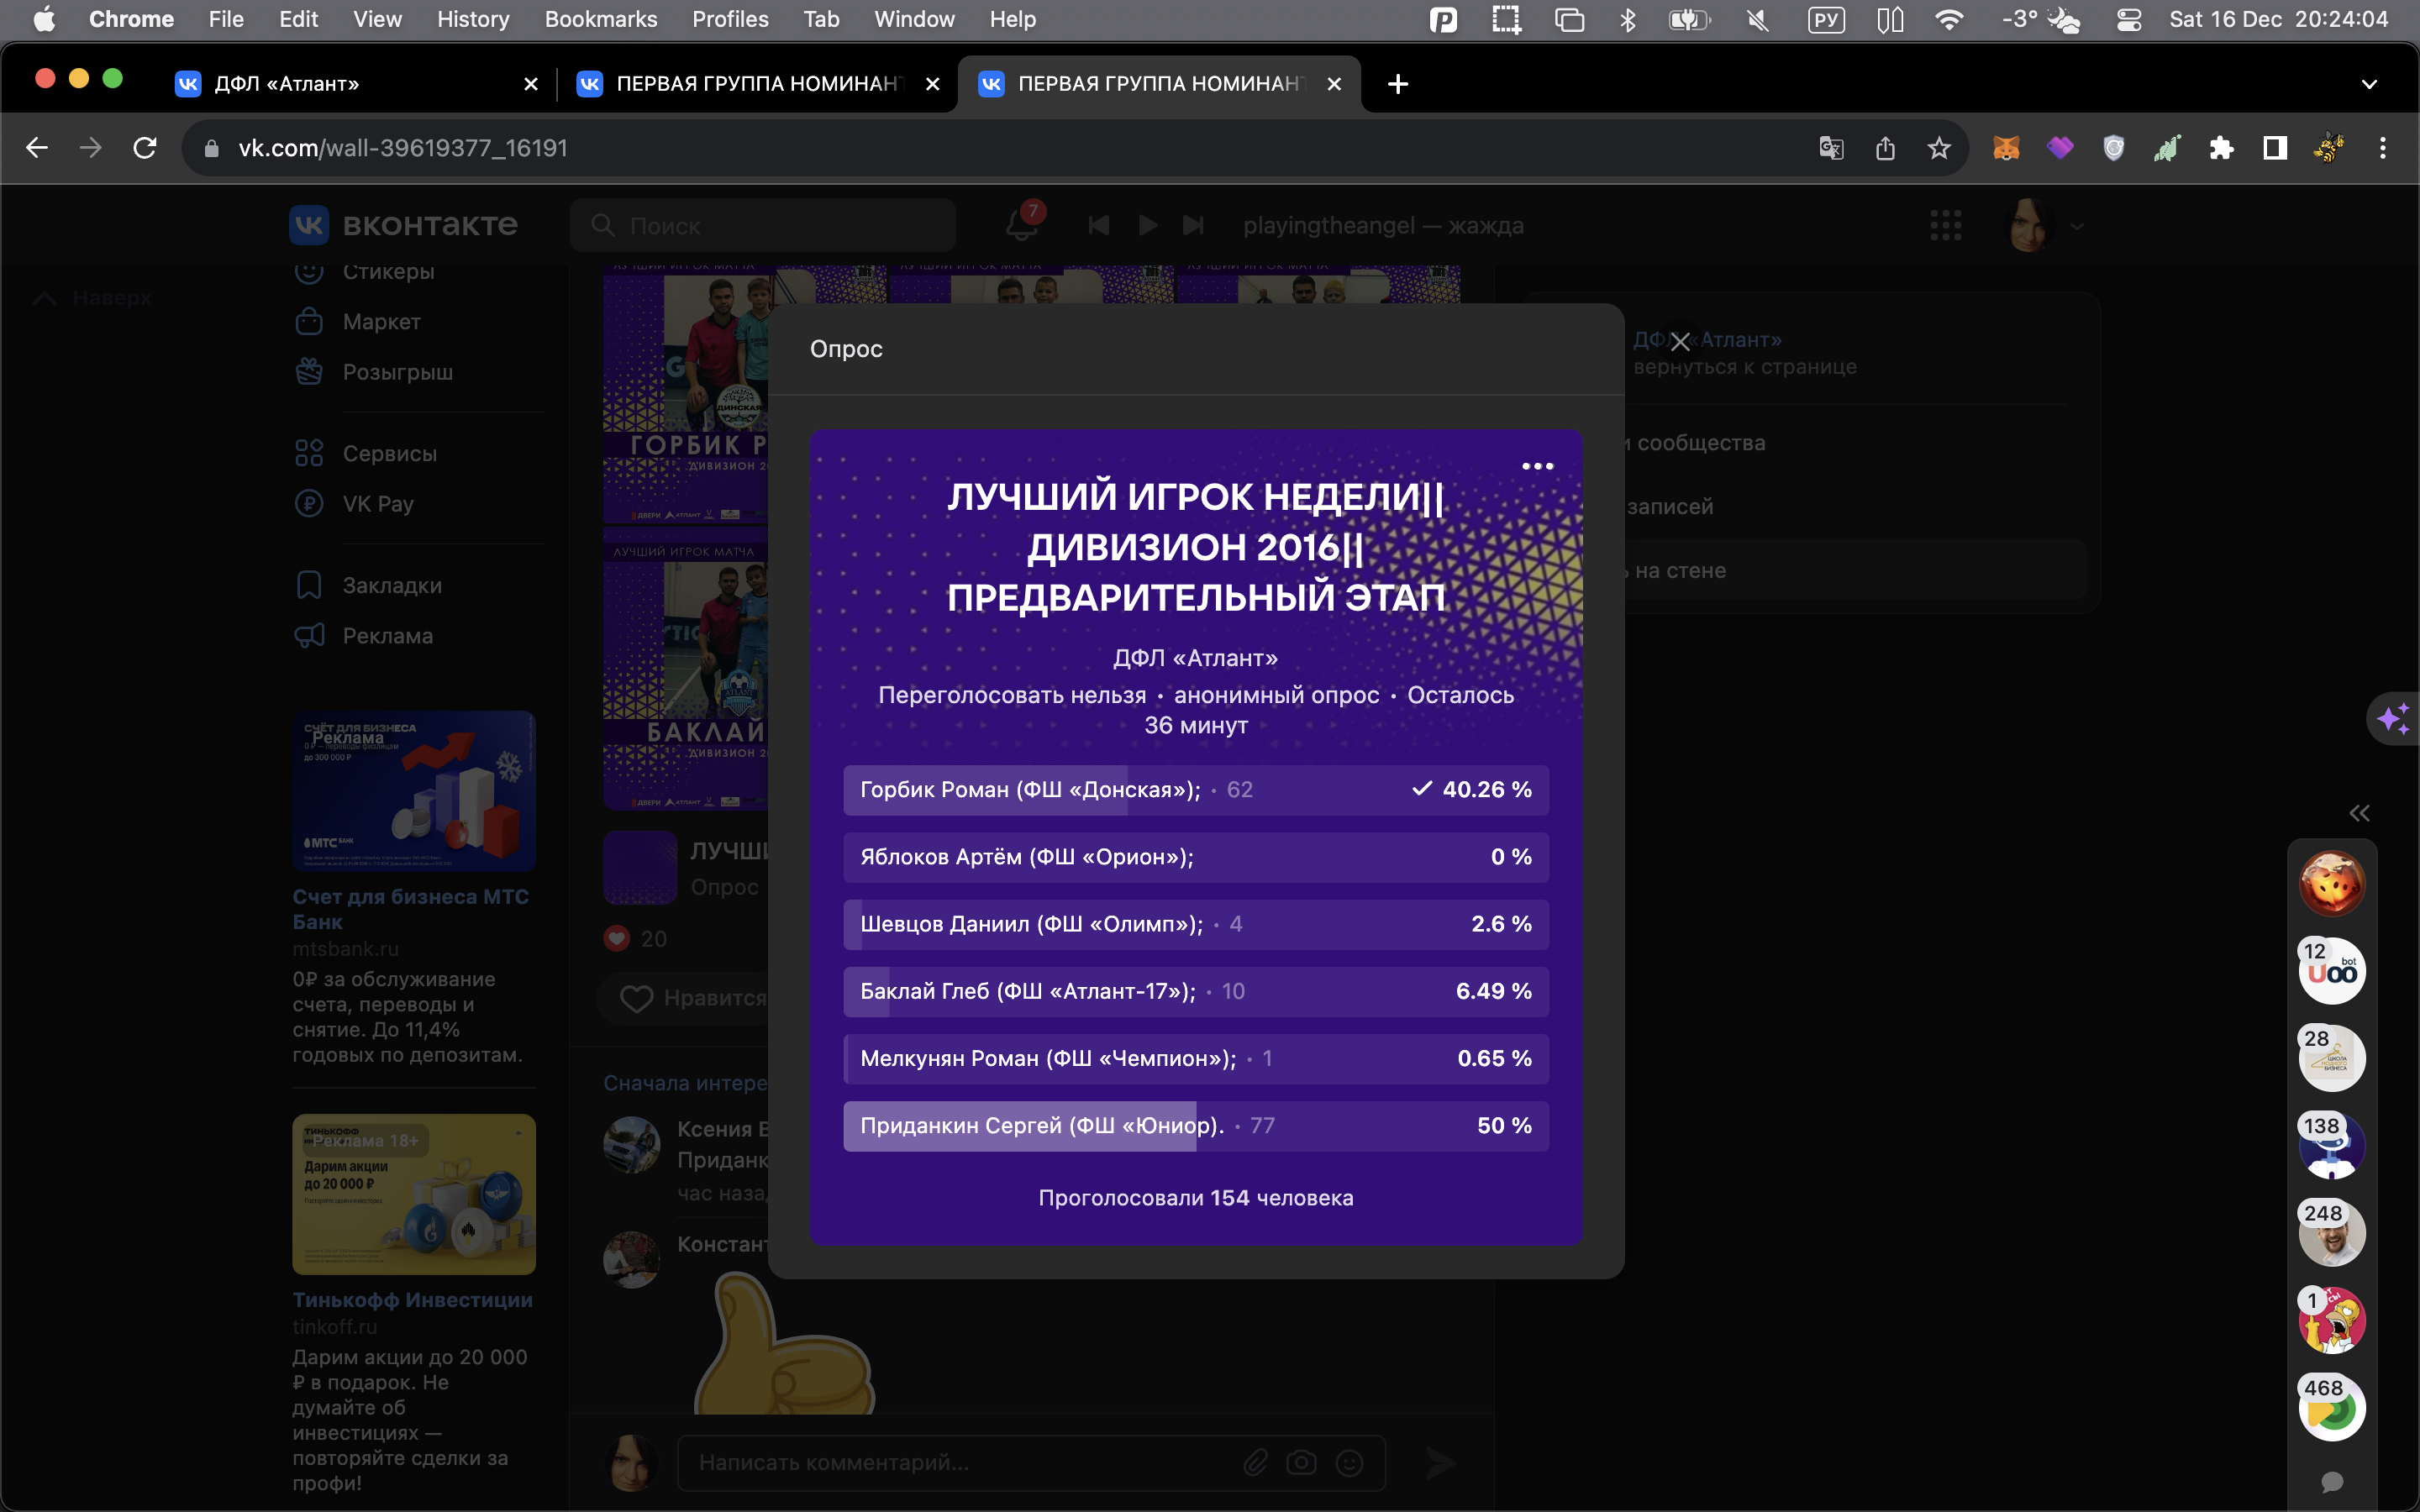Share this page from address bar
Screen dimensions: 2420x1512
click(1885, 148)
